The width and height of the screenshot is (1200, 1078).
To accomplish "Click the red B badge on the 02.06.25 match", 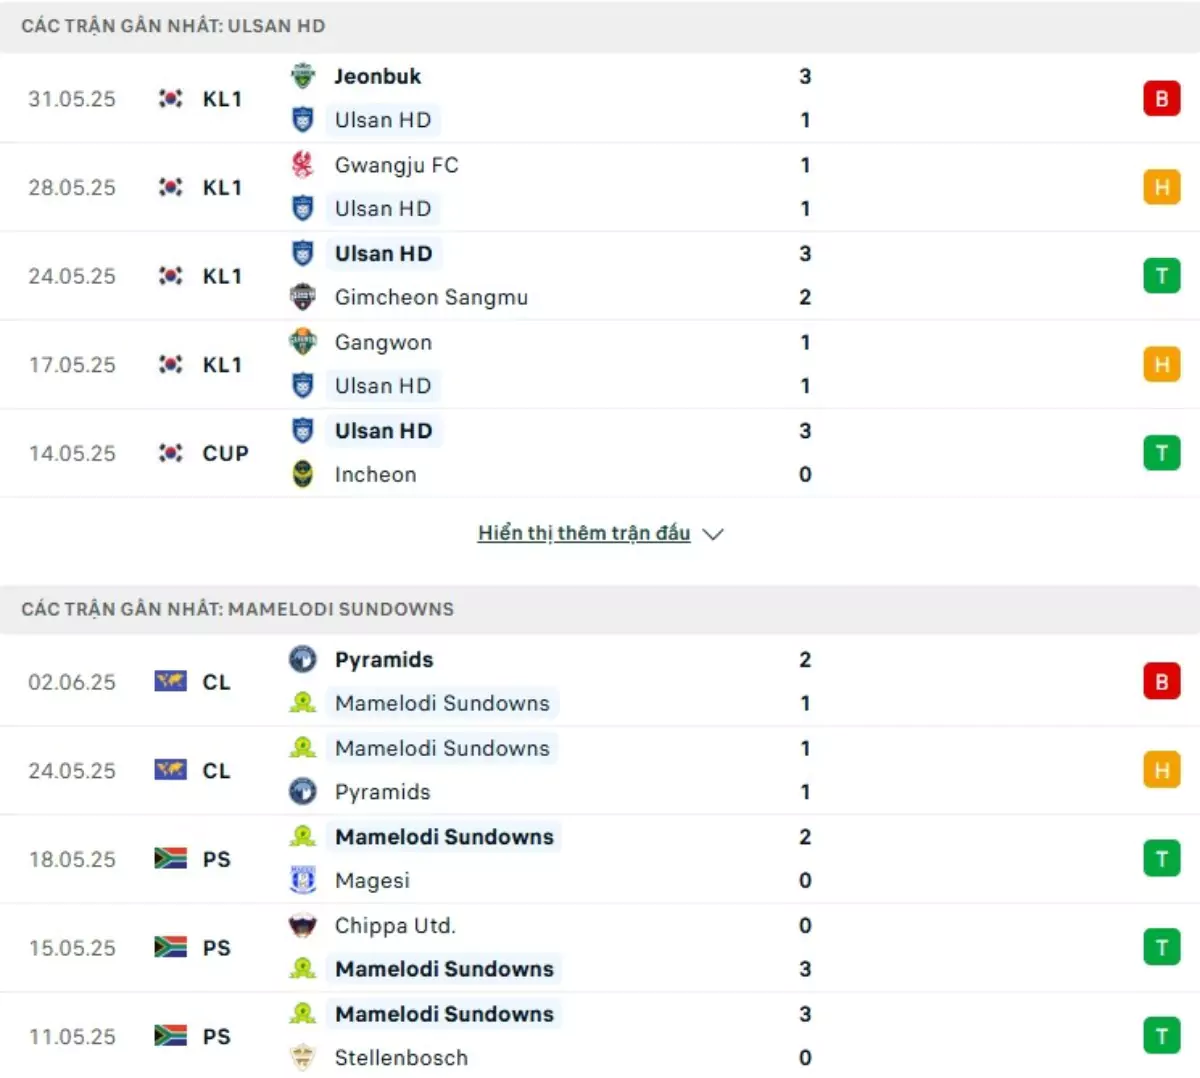I will pyautogui.click(x=1162, y=681).
